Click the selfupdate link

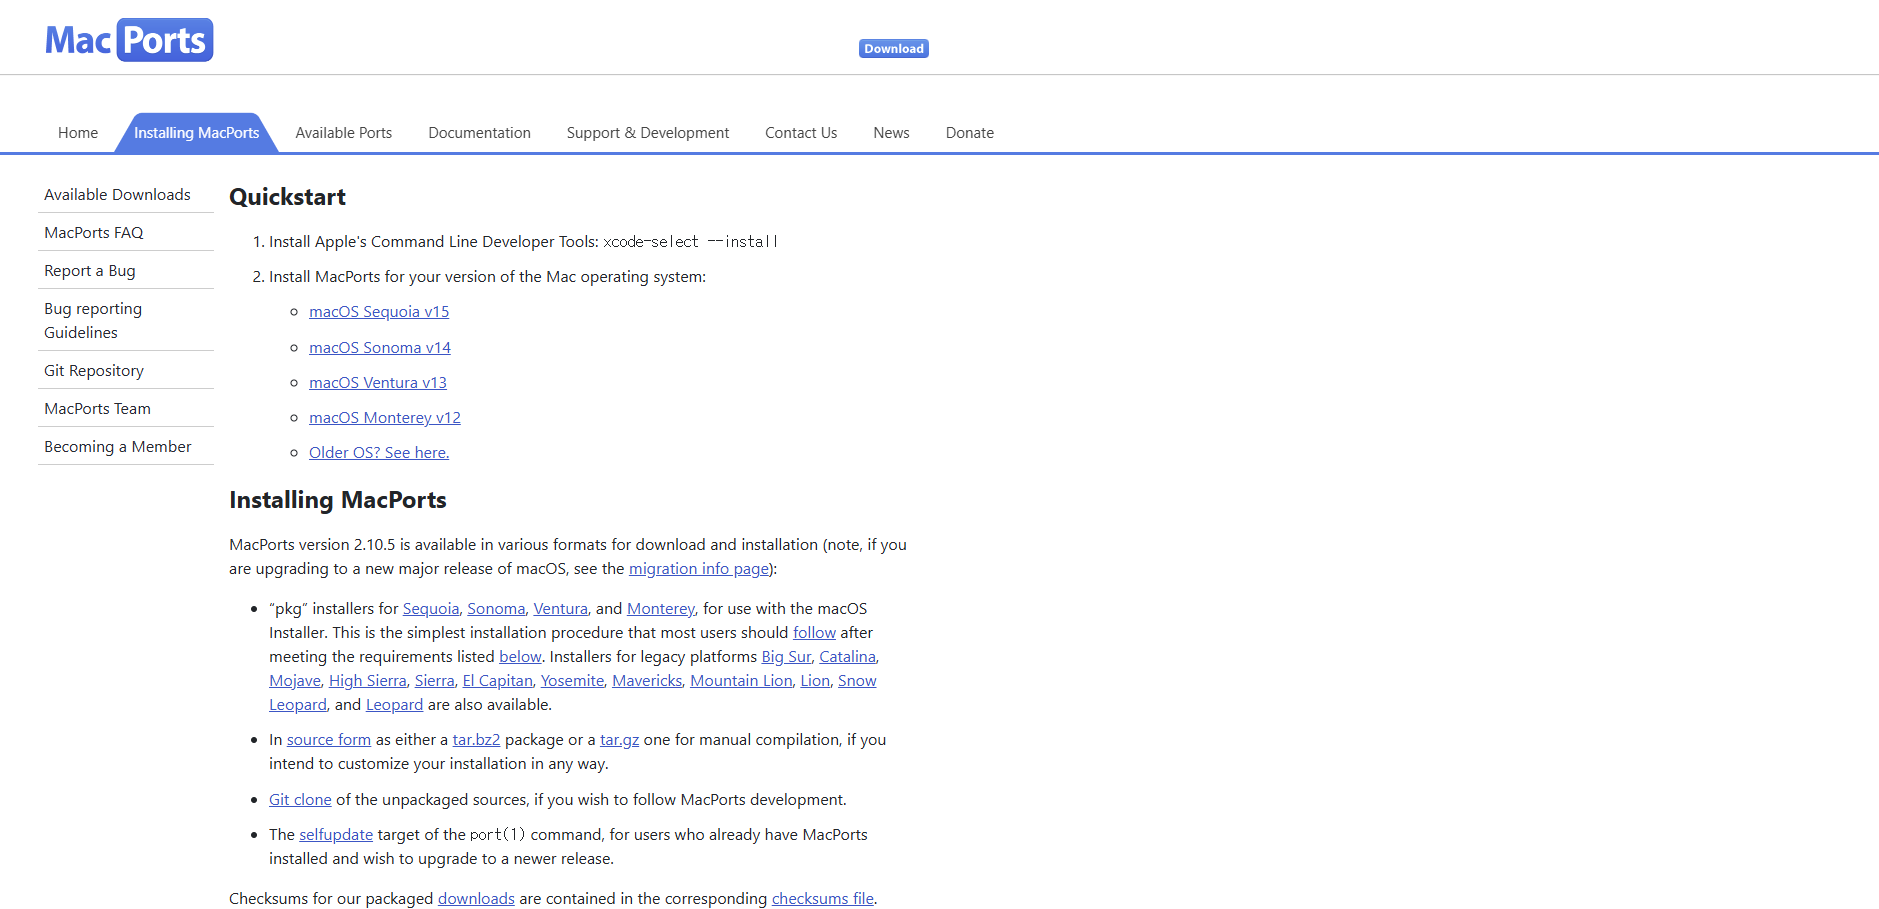pos(336,835)
